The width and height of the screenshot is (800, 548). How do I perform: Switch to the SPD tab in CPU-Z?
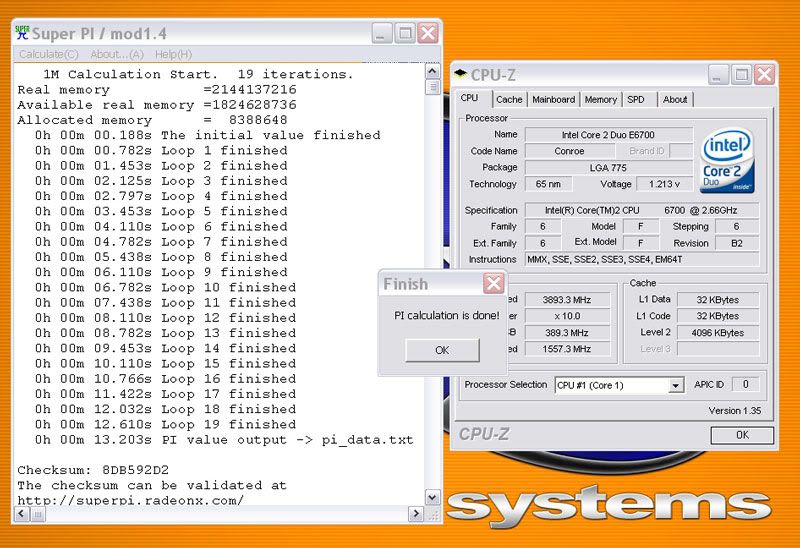click(x=636, y=99)
